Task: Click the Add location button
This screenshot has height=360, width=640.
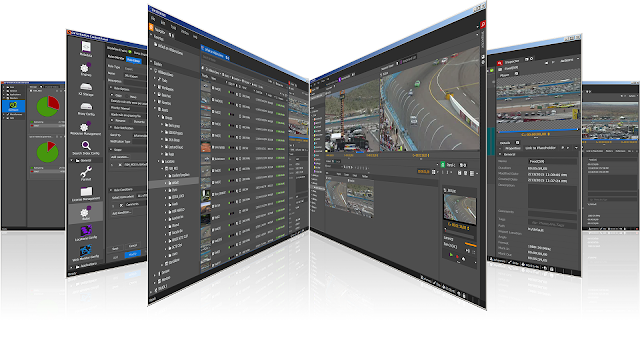Action: point(120,157)
